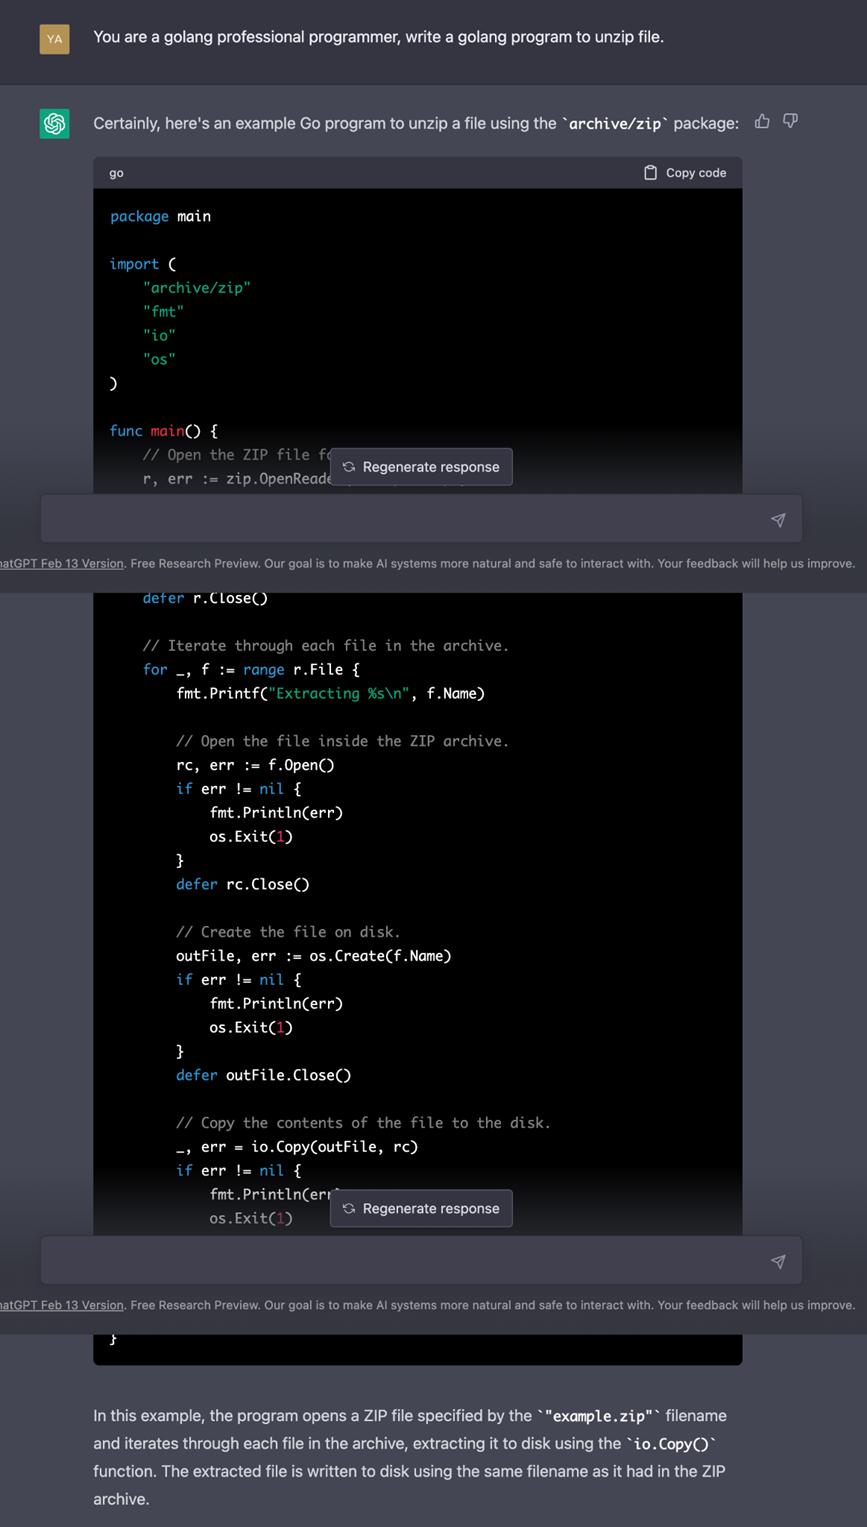Click the inline `io.Copy()` code in the explanation
The height and width of the screenshot is (1527, 867).
(x=671, y=1444)
